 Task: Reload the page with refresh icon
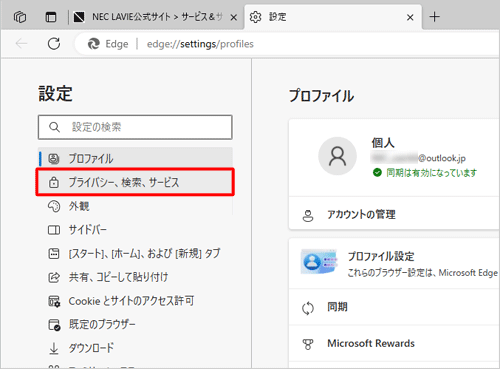click(54, 44)
